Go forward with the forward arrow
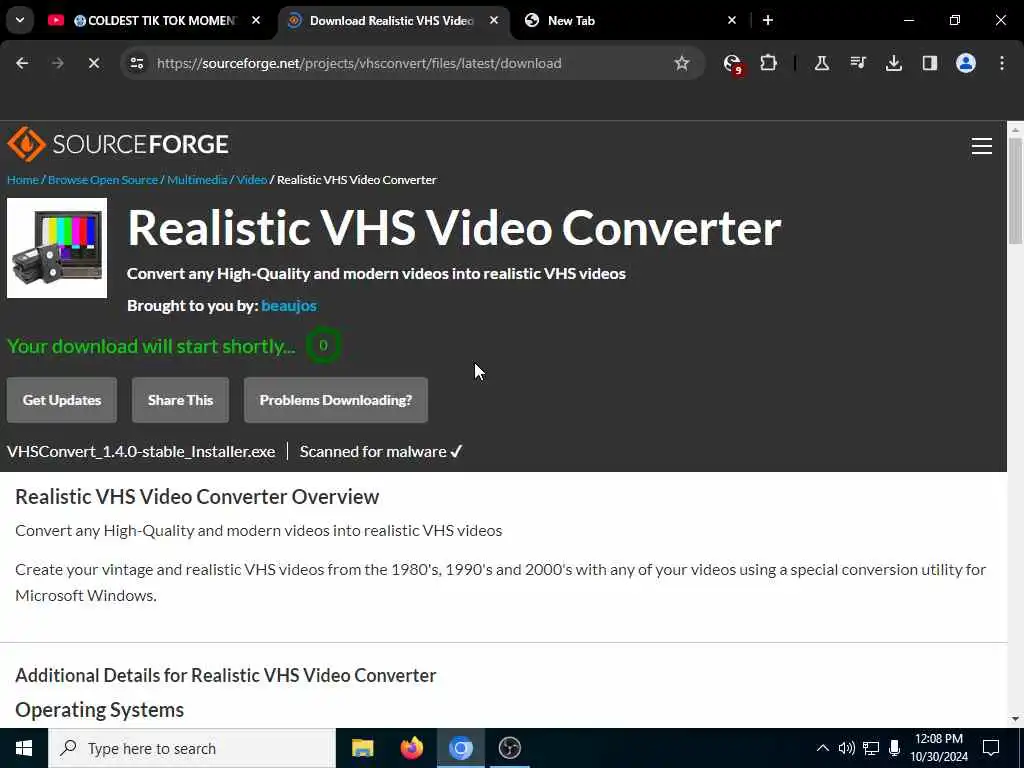This screenshot has width=1024, height=768. click(57, 63)
